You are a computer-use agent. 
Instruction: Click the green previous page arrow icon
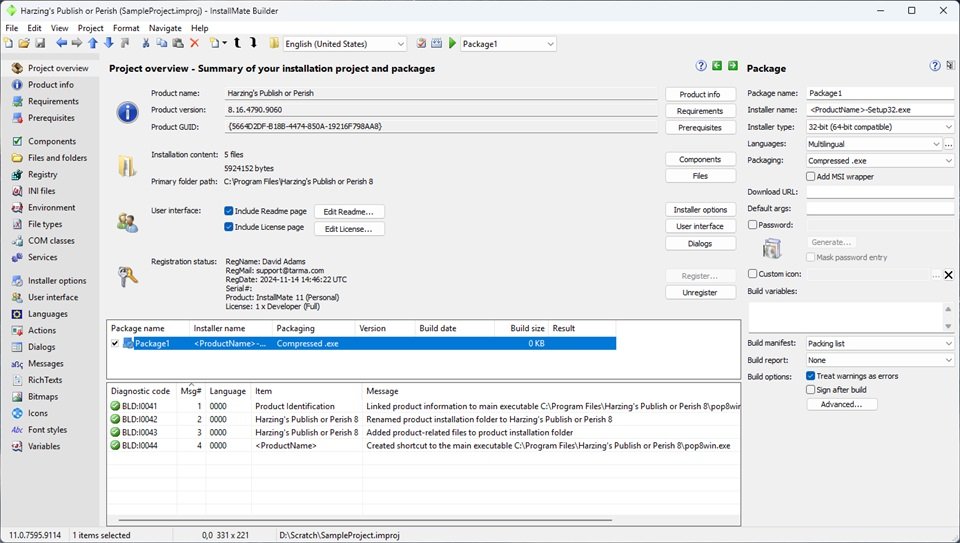coord(717,66)
